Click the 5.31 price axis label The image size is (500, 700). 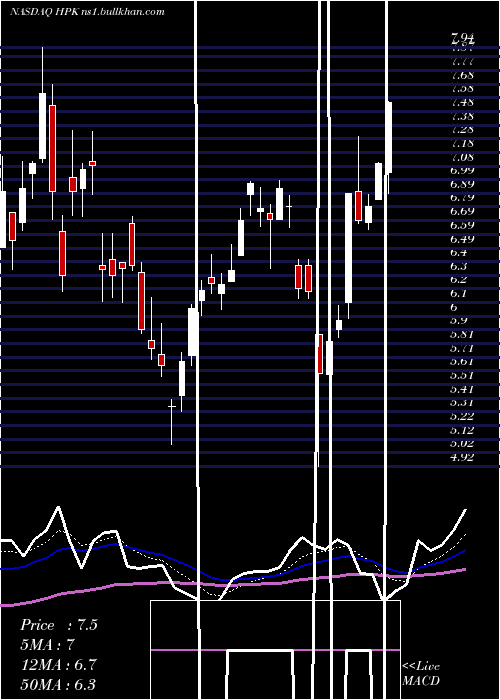(462, 403)
